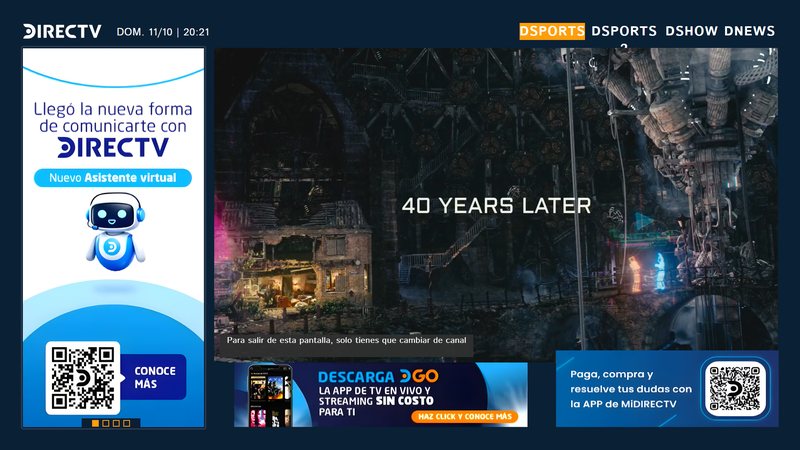Open the DESCARGA DGO banner headline

click(x=378, y=377)
